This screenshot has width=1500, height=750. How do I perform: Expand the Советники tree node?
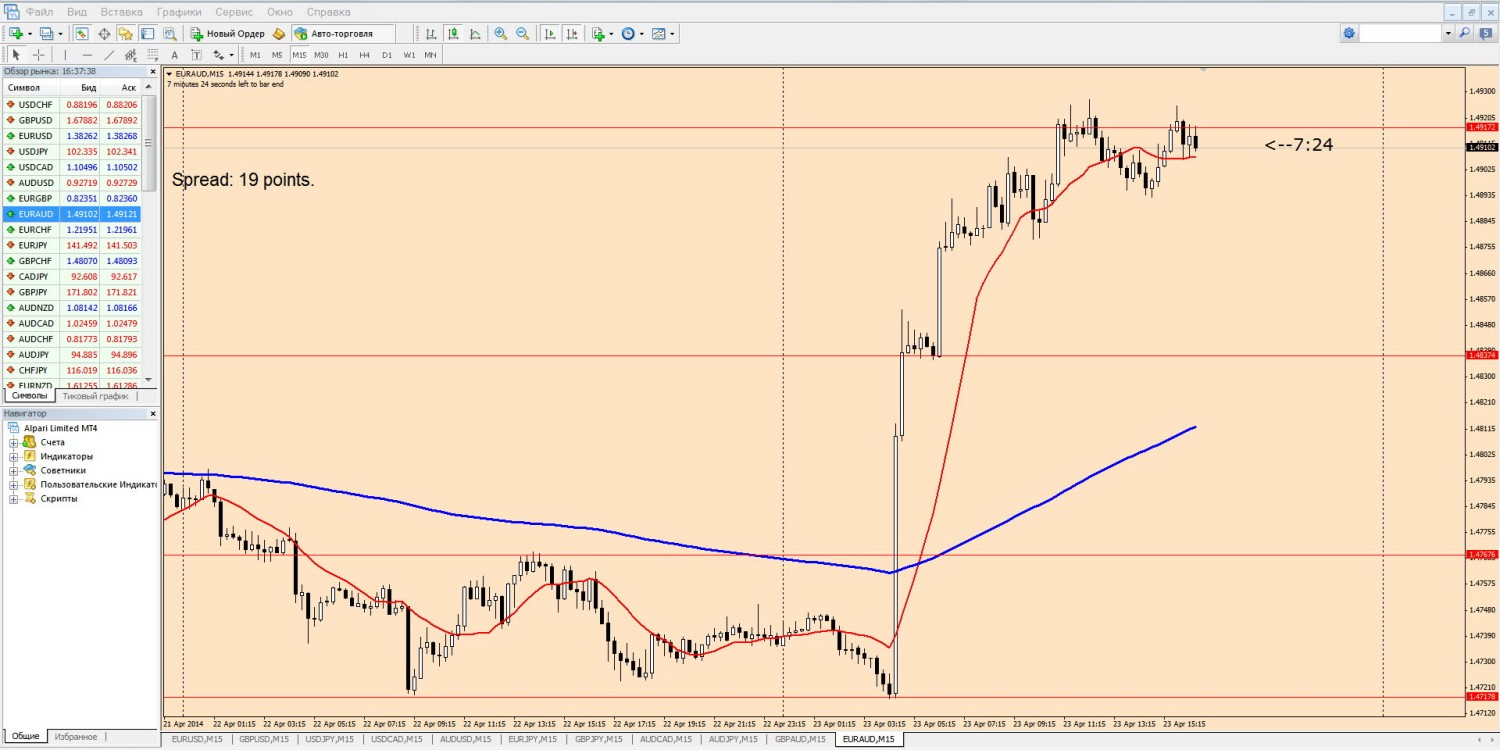pos(14,470)
